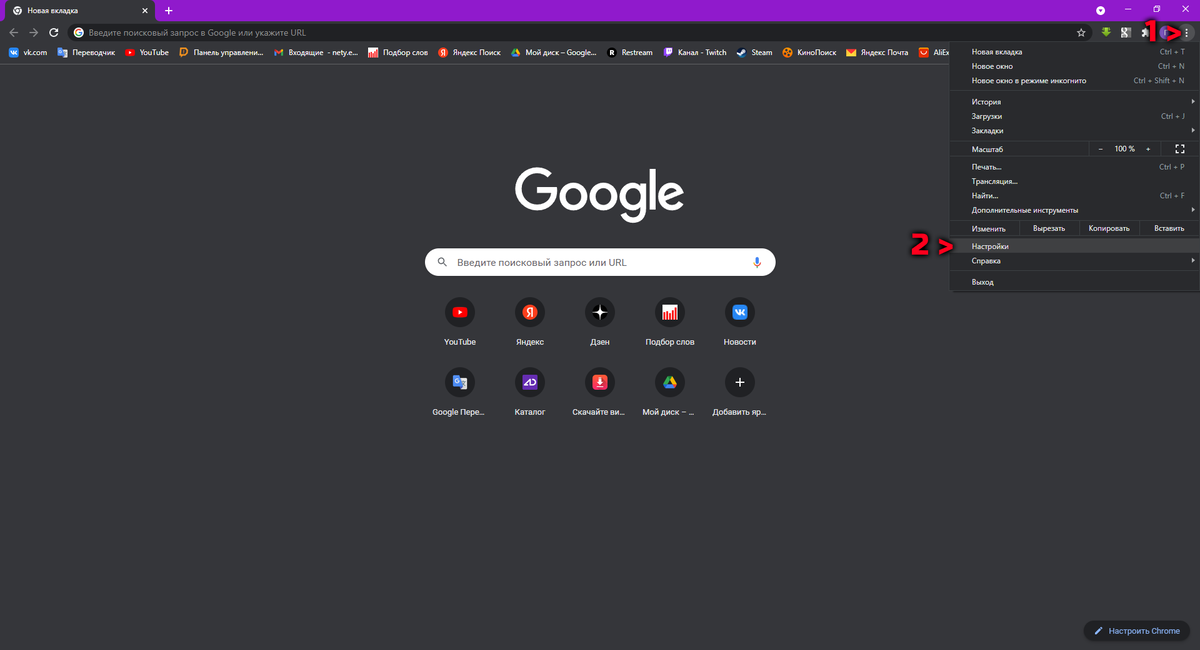1200x650 pixels.
Task: Toggle full screen mode in the menu
Action: pos(1180,149)
